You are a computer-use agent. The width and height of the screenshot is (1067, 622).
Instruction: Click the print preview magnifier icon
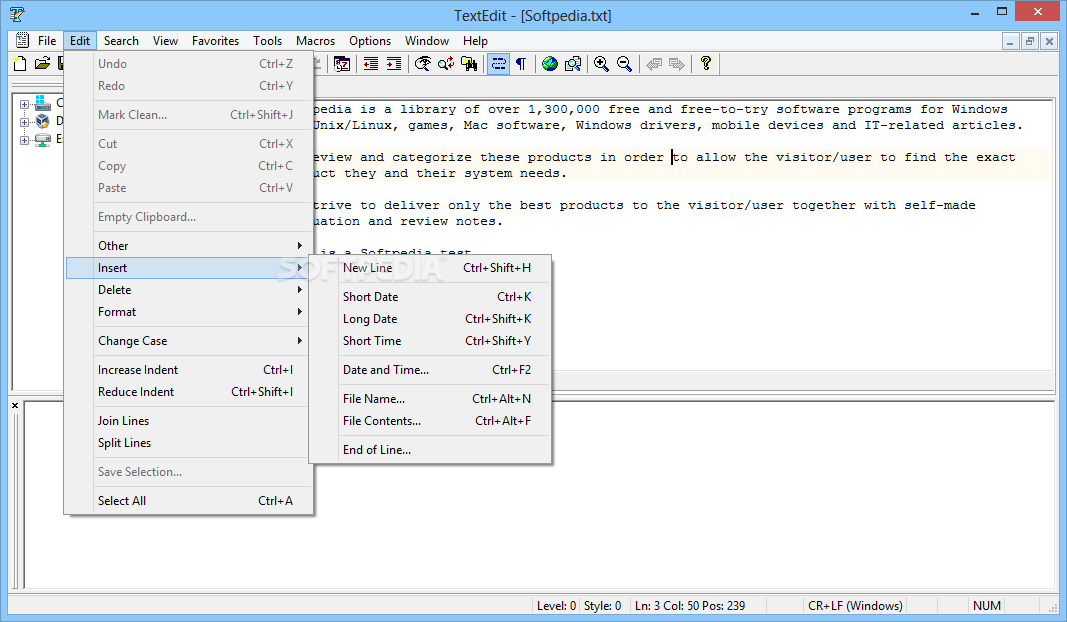point(573,64)
